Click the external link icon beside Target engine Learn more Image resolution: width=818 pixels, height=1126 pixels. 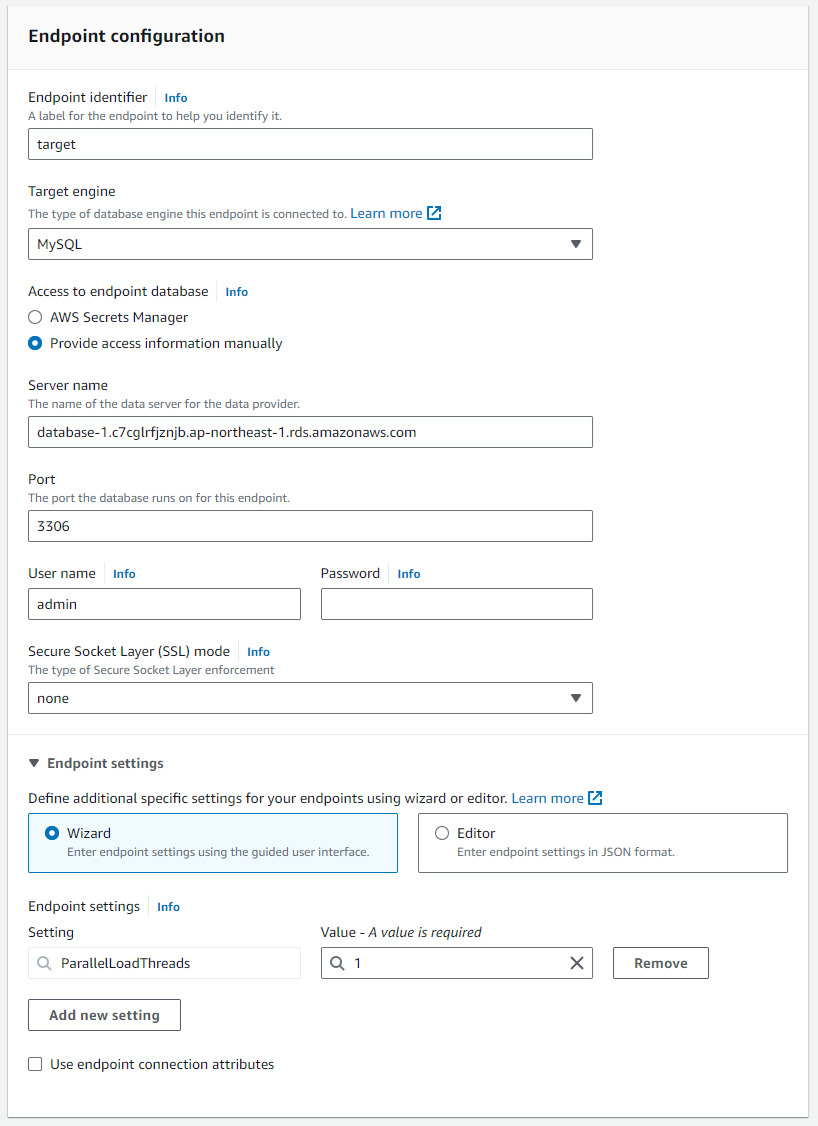[434, 213]
